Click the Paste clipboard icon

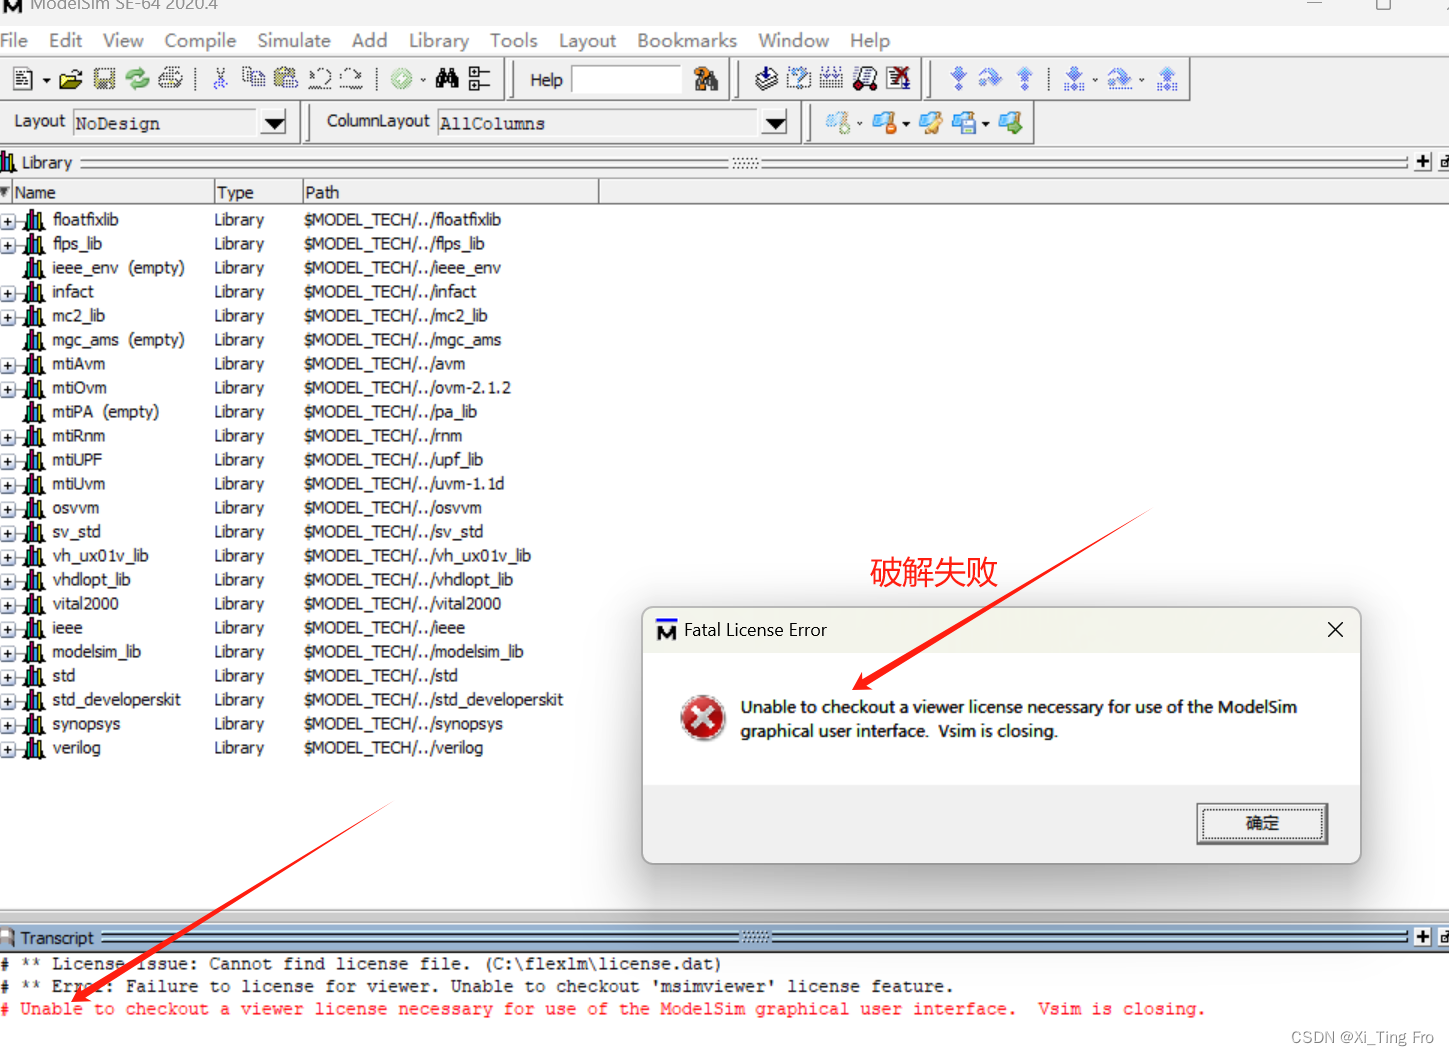click(286, 79)
